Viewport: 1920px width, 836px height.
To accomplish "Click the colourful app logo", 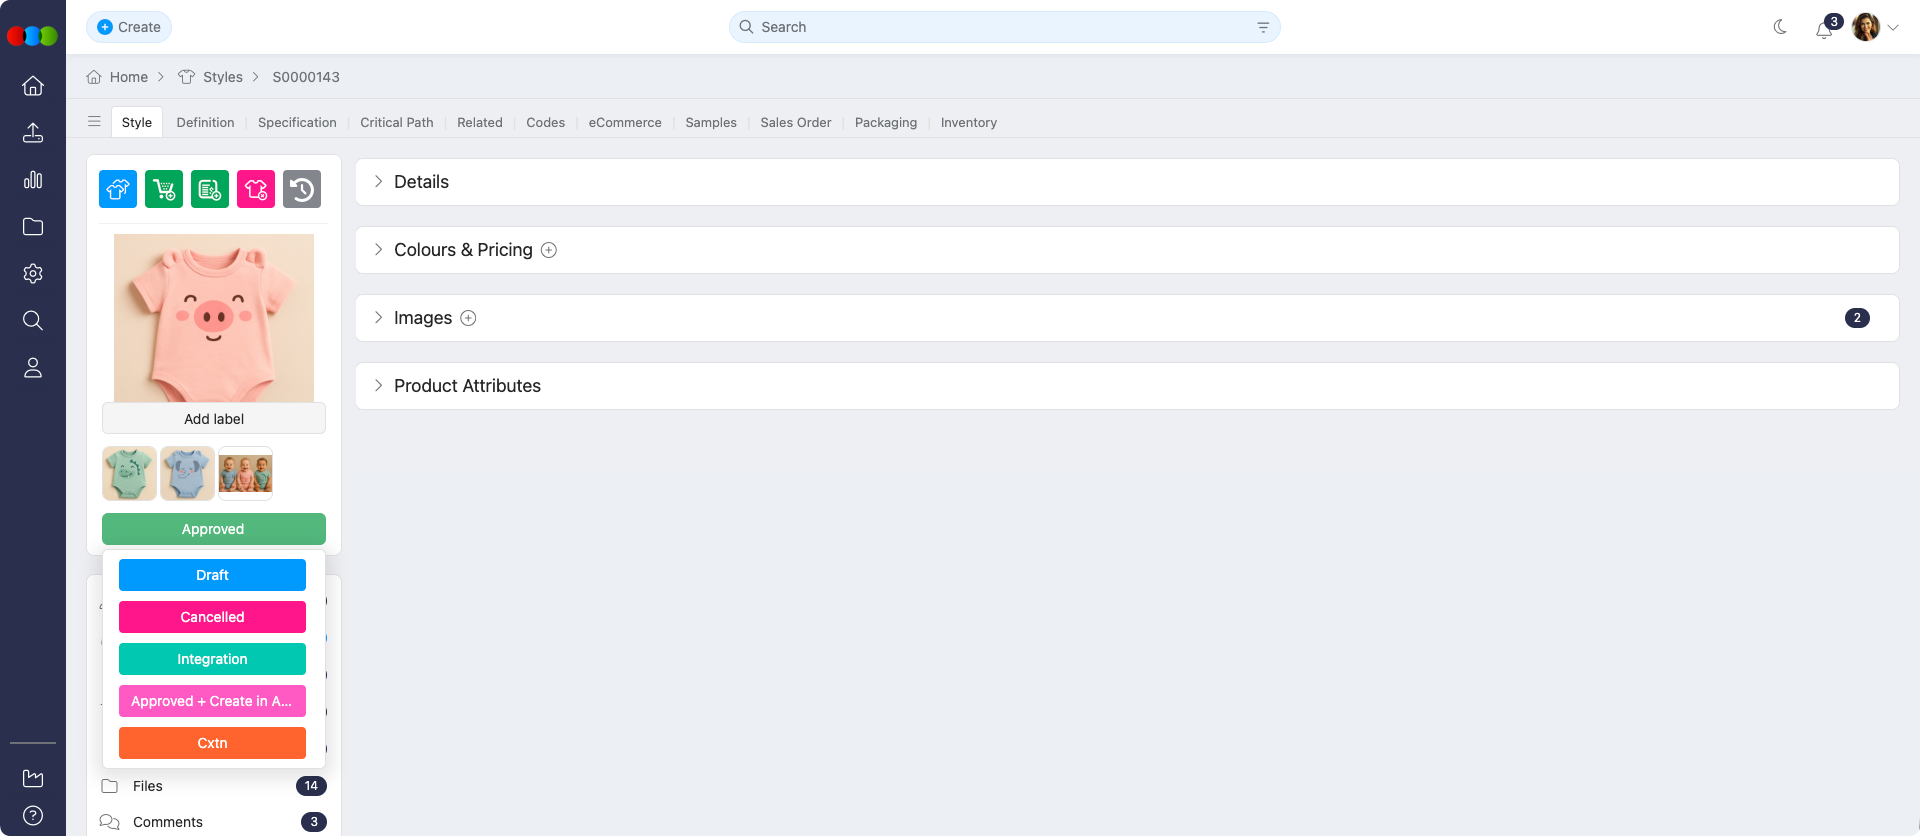I will 33,36.
